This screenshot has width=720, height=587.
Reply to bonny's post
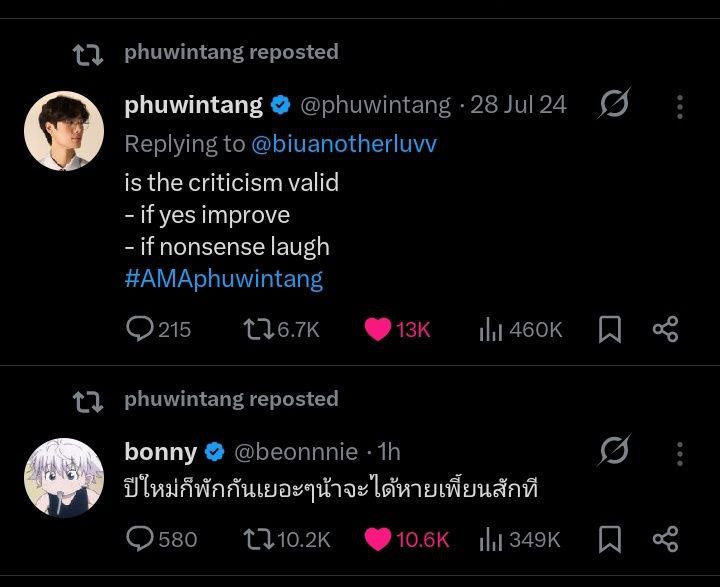(141, 539)
